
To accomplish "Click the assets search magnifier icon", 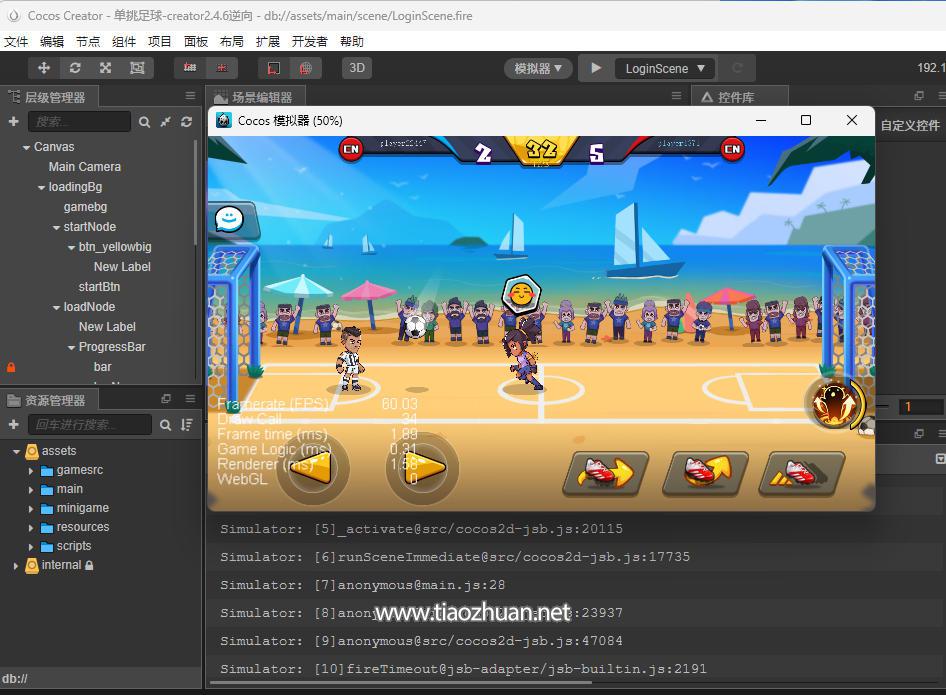I will point(165,425).
